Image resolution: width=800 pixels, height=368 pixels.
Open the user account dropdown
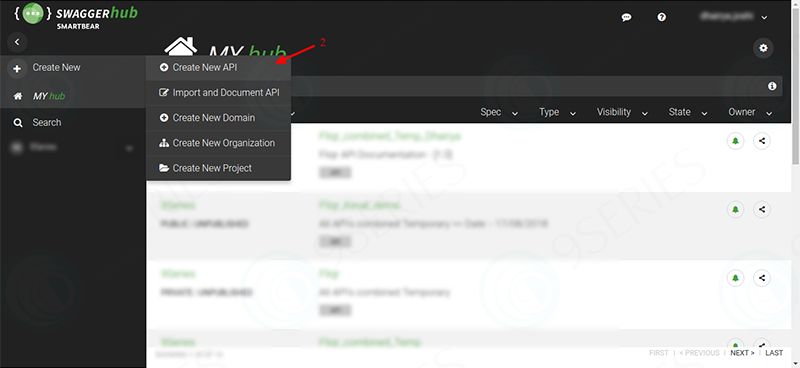pos(734,17)
